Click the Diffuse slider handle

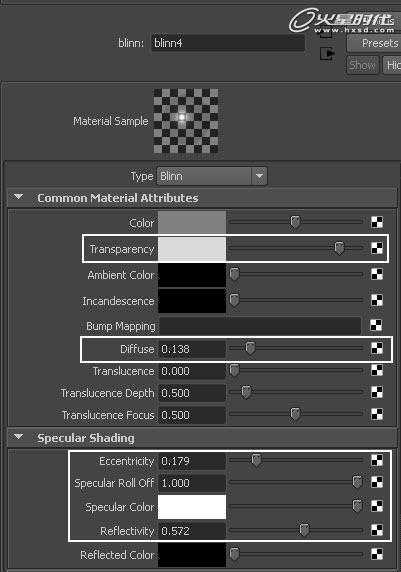click(250, 348)
